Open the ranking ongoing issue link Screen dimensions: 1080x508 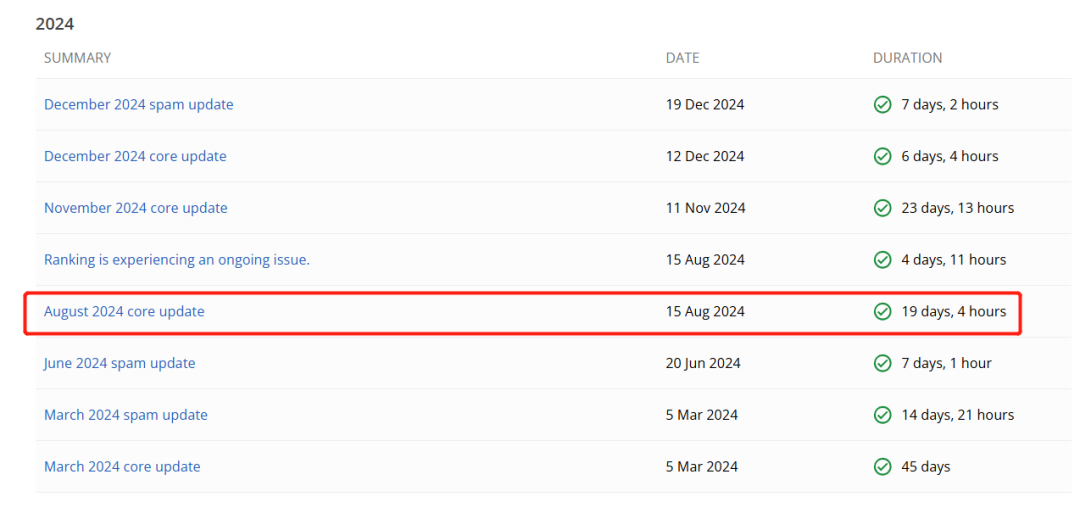click(177, 260)
